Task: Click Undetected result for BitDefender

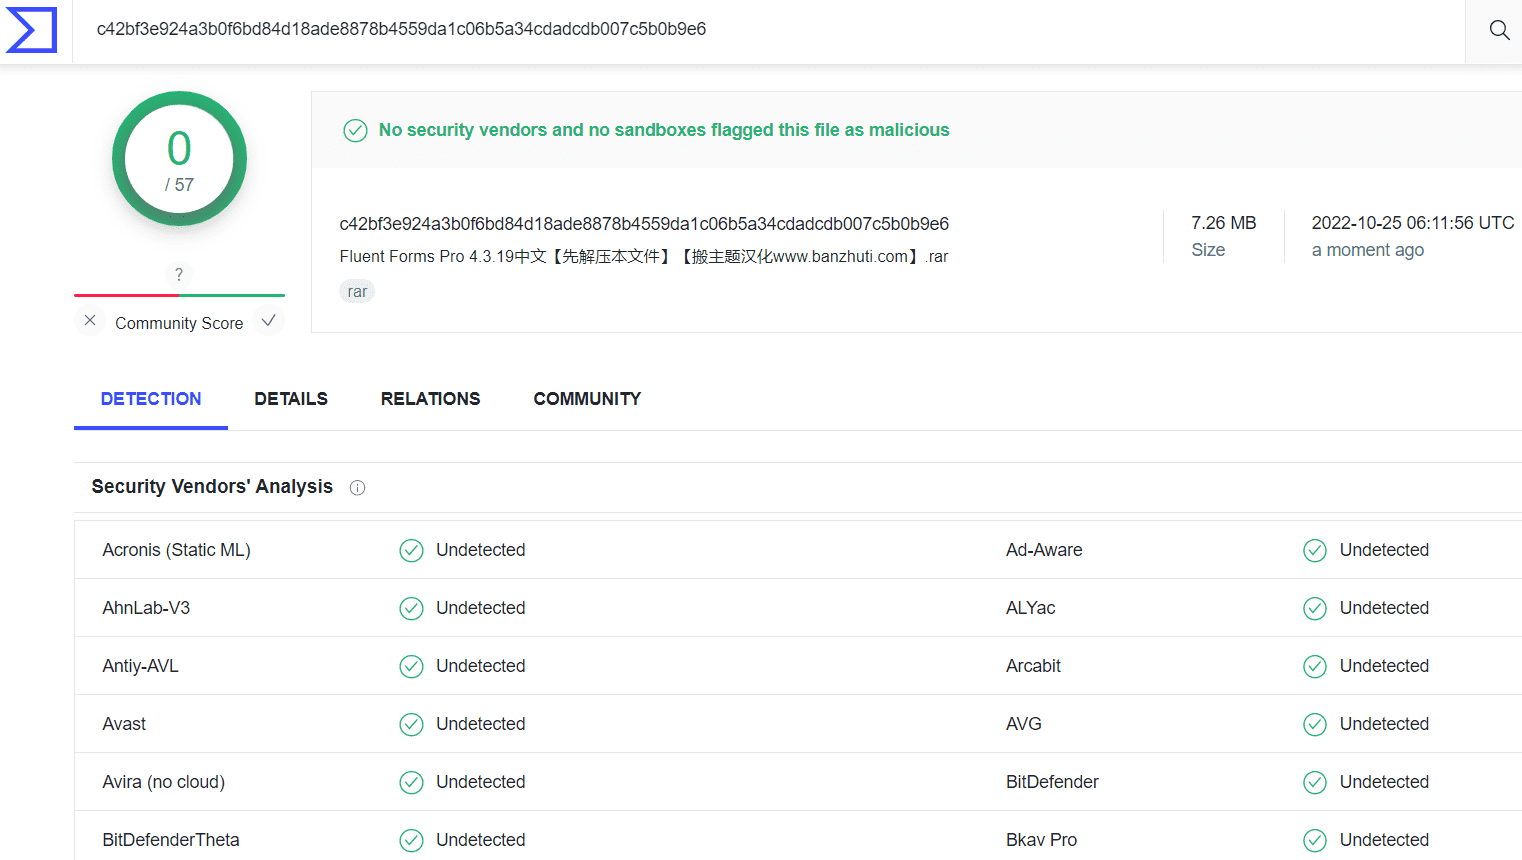Action: pyautogui.click(x=1384, y=782)
